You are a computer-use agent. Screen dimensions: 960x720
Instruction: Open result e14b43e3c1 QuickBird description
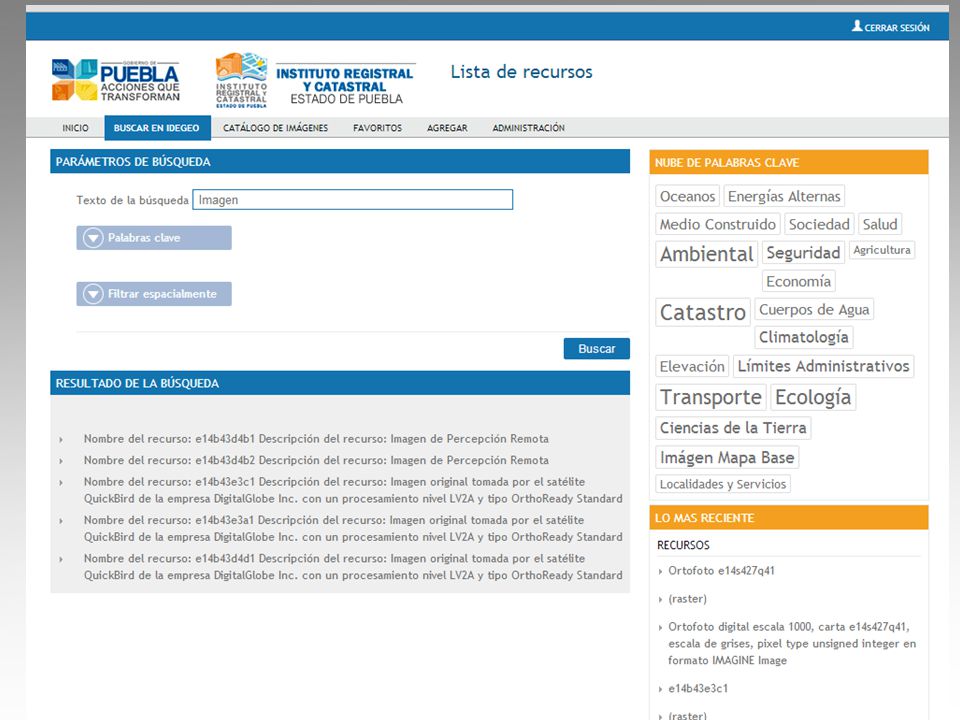click(x=353, y=490)
